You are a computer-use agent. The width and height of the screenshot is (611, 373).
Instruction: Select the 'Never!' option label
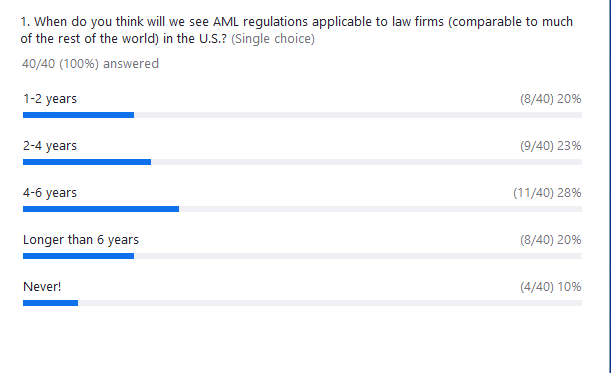[42, 287]
